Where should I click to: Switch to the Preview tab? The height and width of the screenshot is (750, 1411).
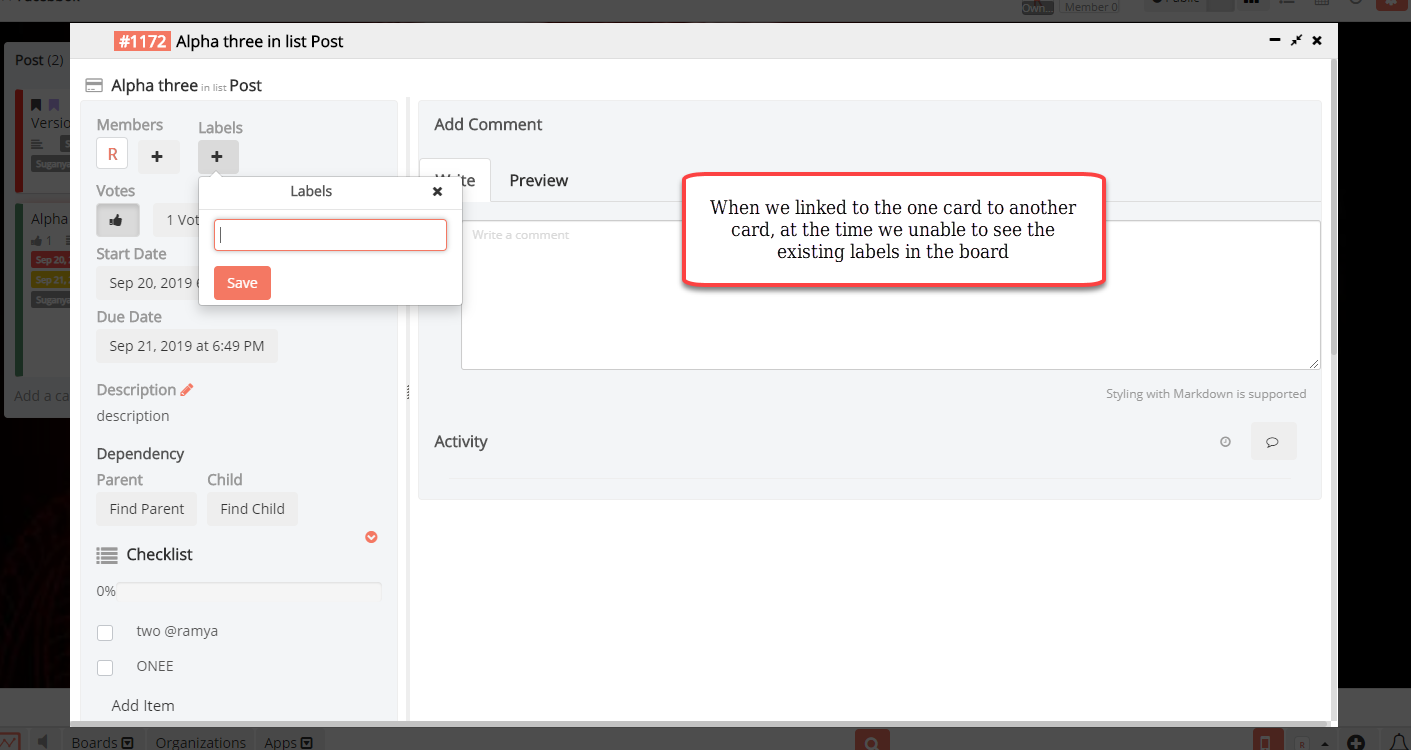pyautogui.click(x=538, y=180)
